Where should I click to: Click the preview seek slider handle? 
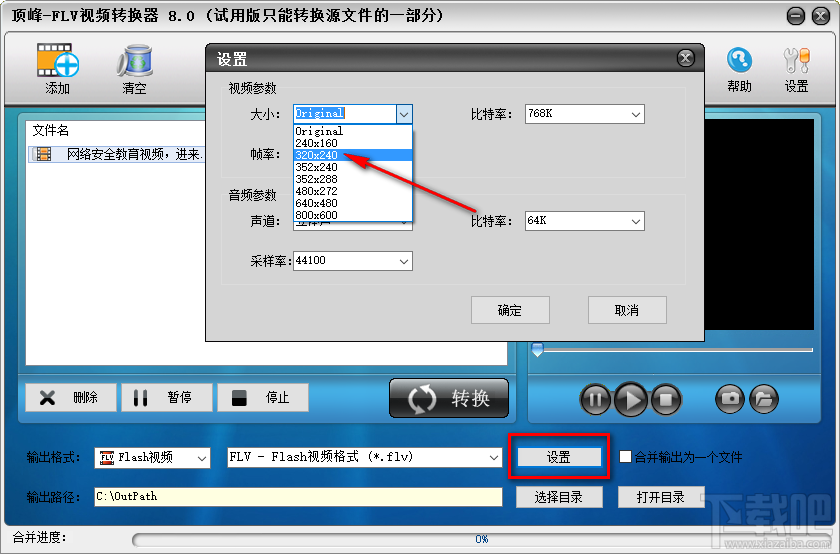point(537,350)
